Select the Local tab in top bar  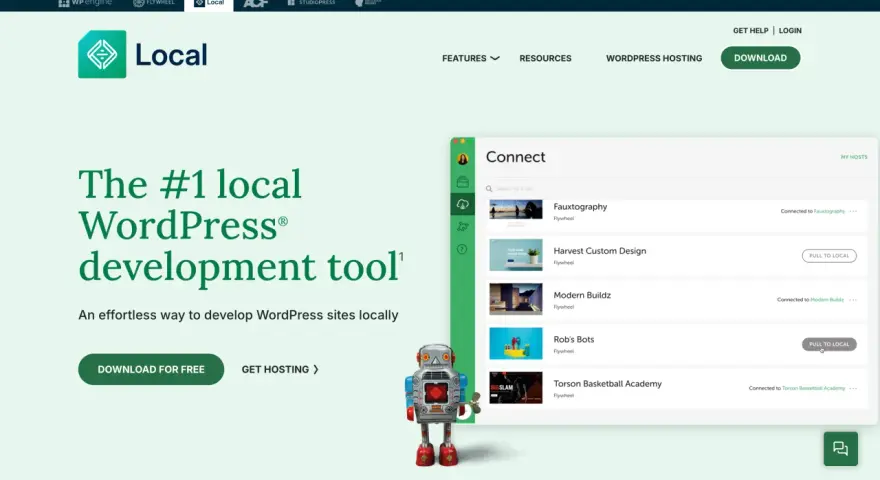coord(209,3)
